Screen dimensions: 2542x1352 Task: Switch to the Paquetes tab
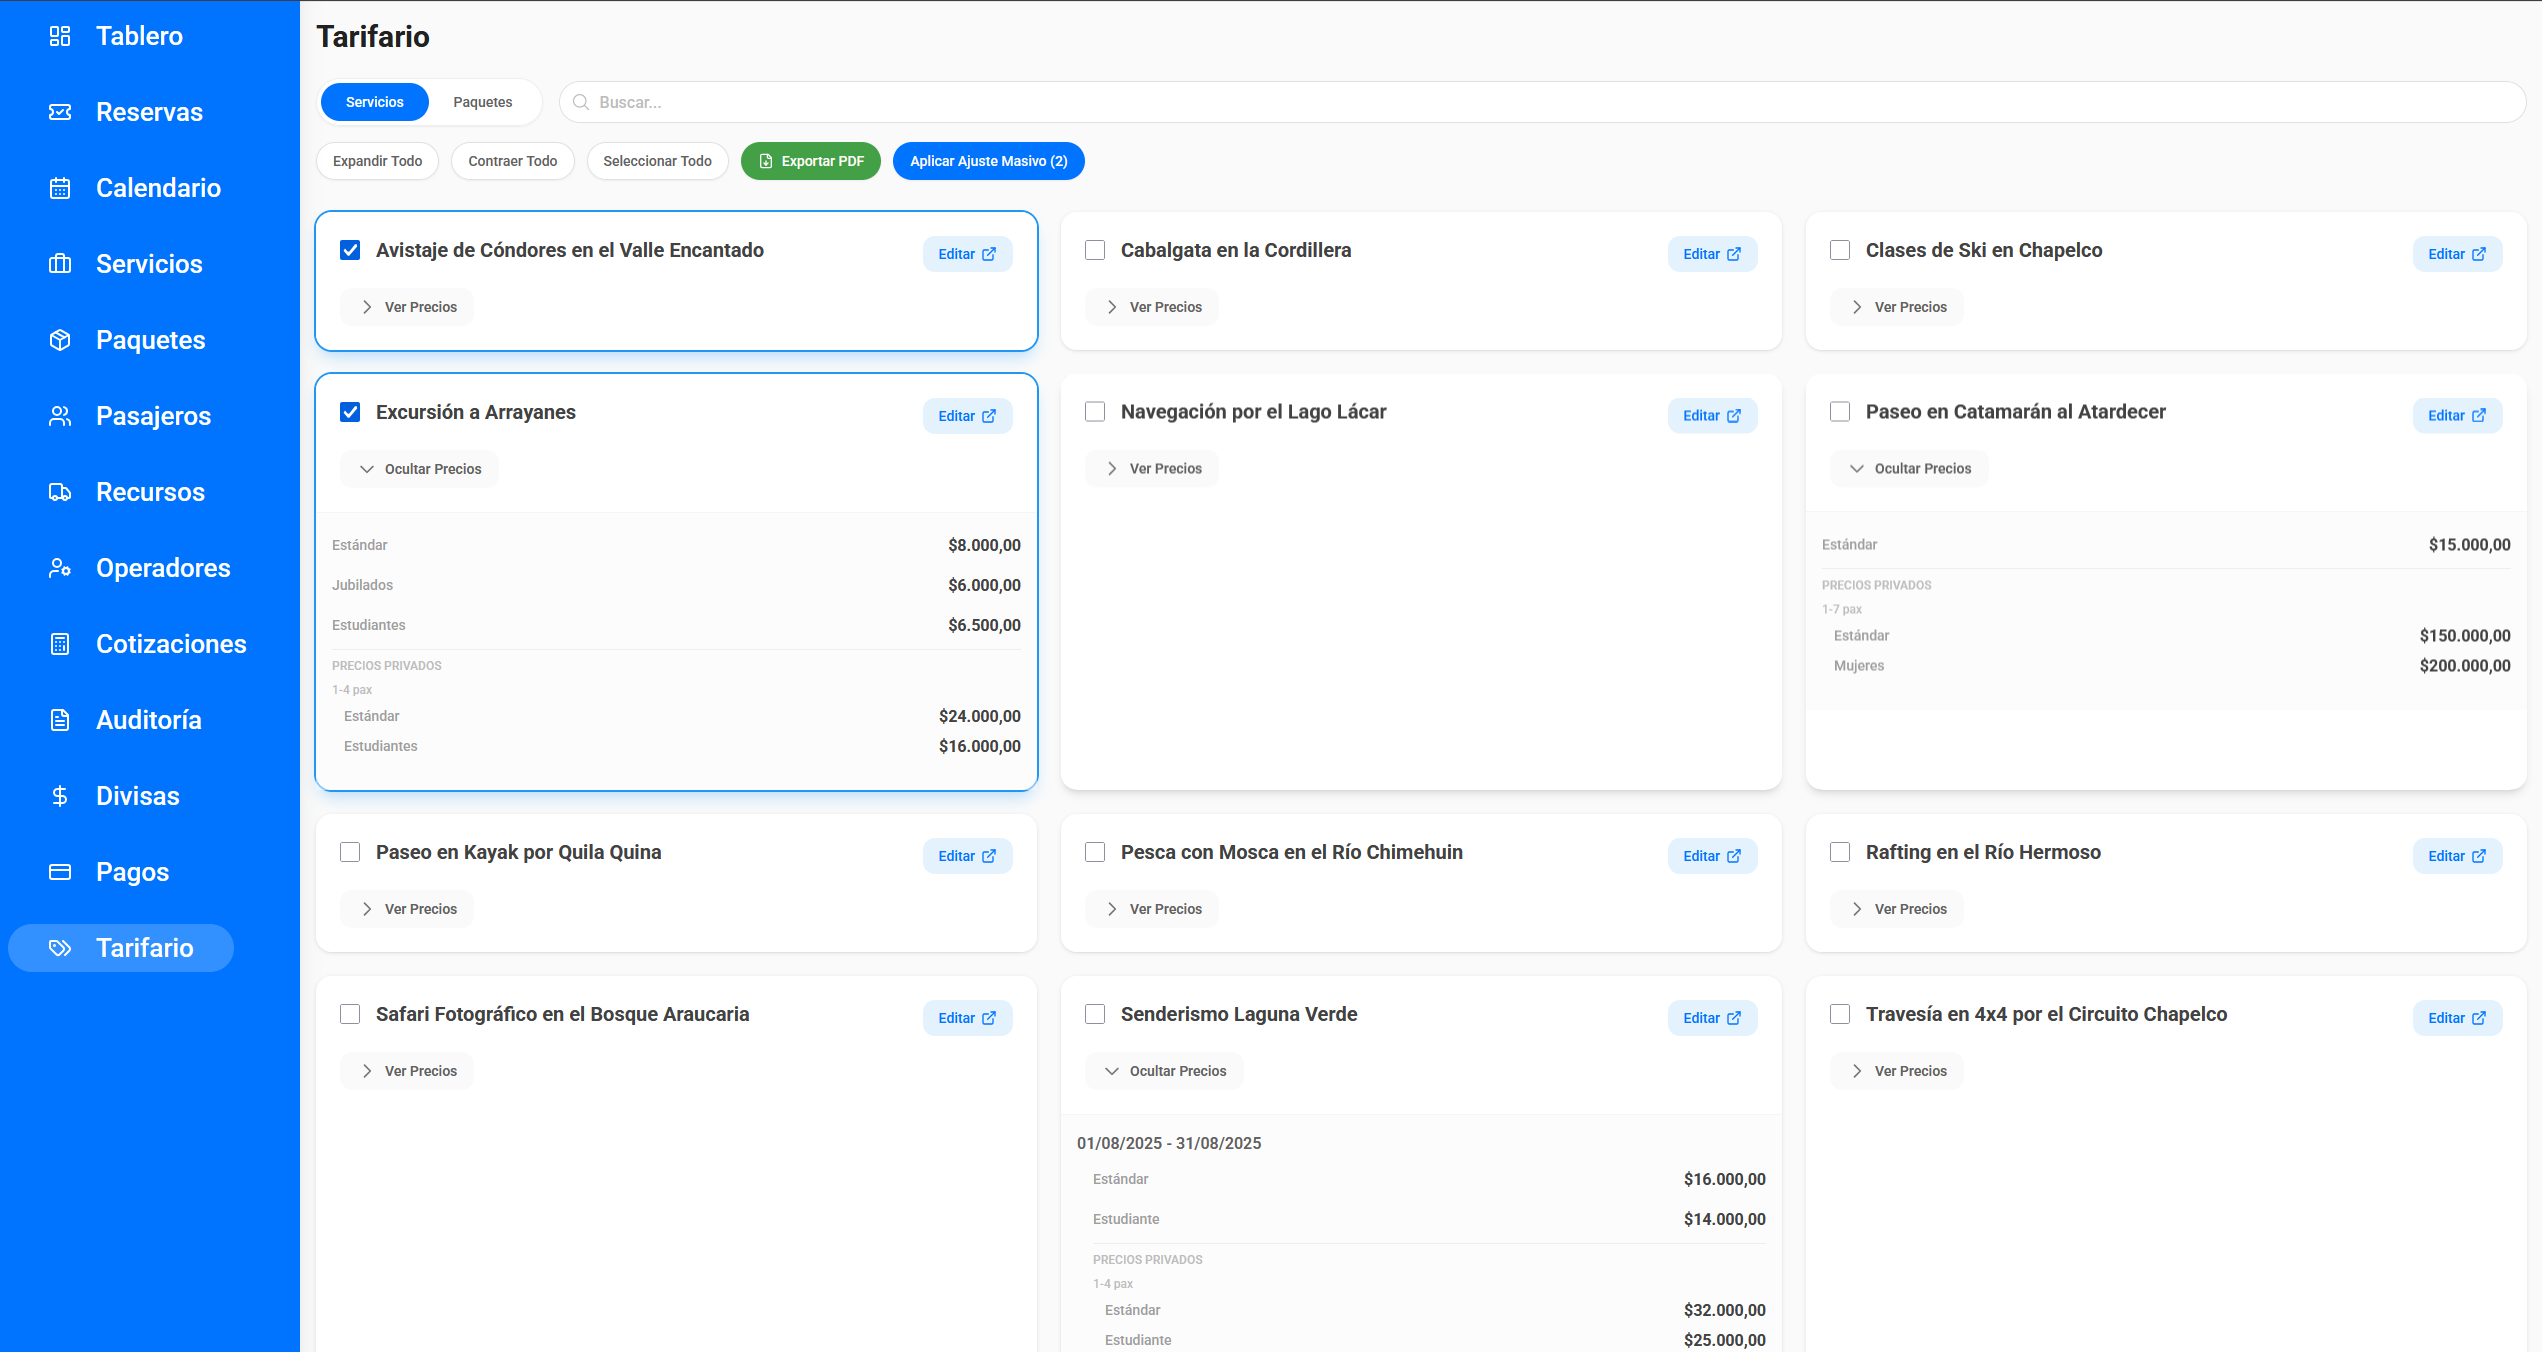pos(483,102)
